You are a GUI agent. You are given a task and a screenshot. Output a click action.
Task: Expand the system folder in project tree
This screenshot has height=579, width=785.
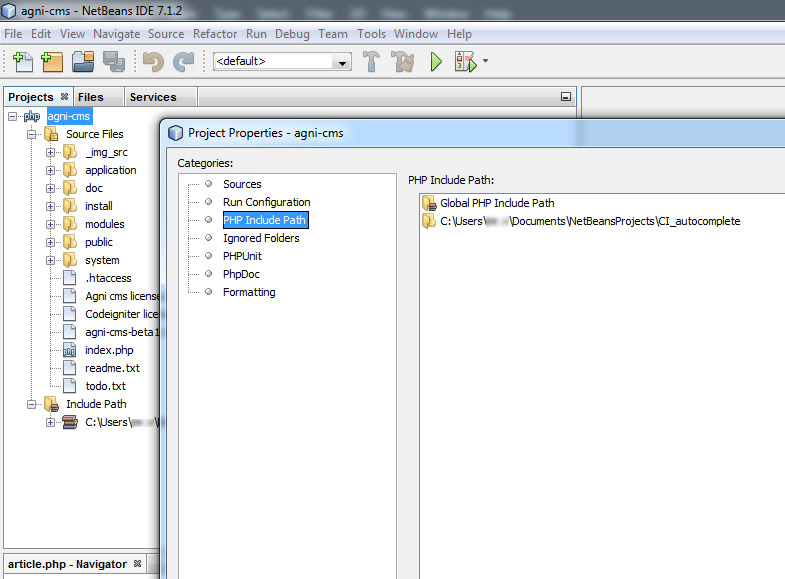pos(51,260)
